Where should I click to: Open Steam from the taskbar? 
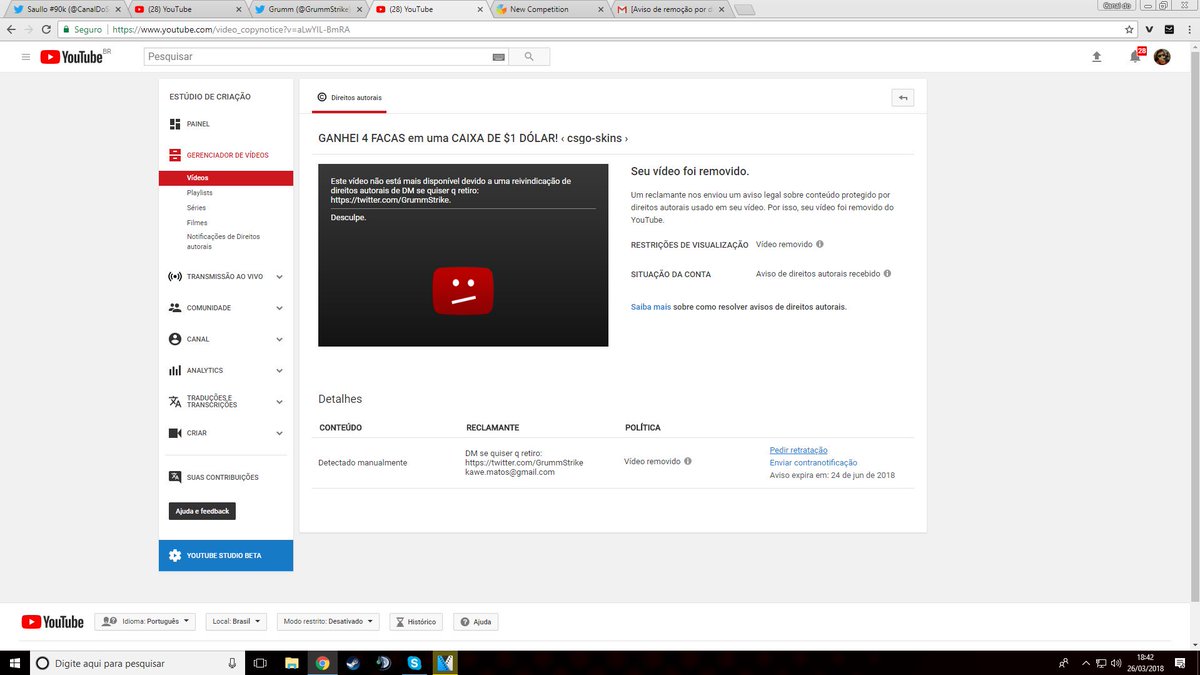353,662
